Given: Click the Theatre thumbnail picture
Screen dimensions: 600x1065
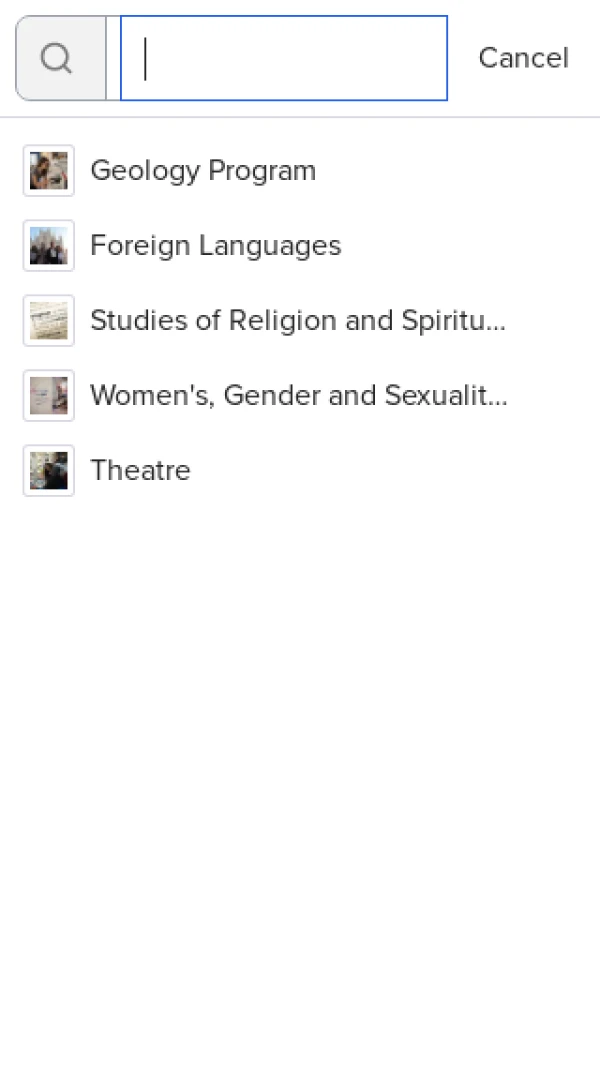Looking at the screenshot, I should click(48, 470).
